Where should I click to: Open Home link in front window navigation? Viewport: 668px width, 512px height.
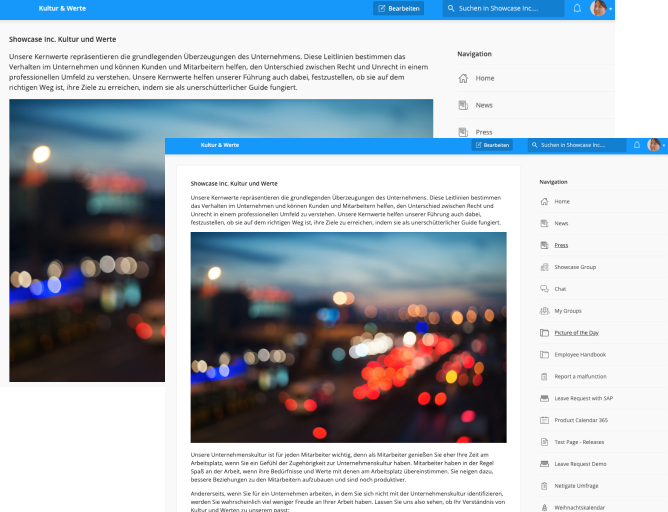(x=562, y=201)
